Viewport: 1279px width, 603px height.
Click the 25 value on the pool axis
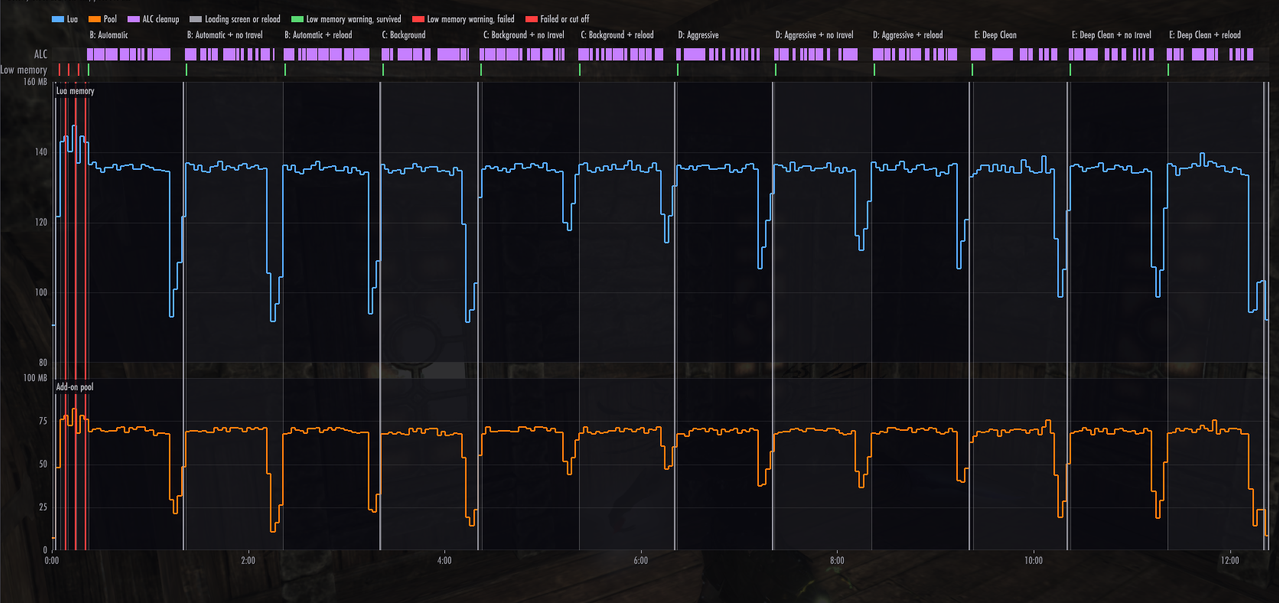coord(43,507)
